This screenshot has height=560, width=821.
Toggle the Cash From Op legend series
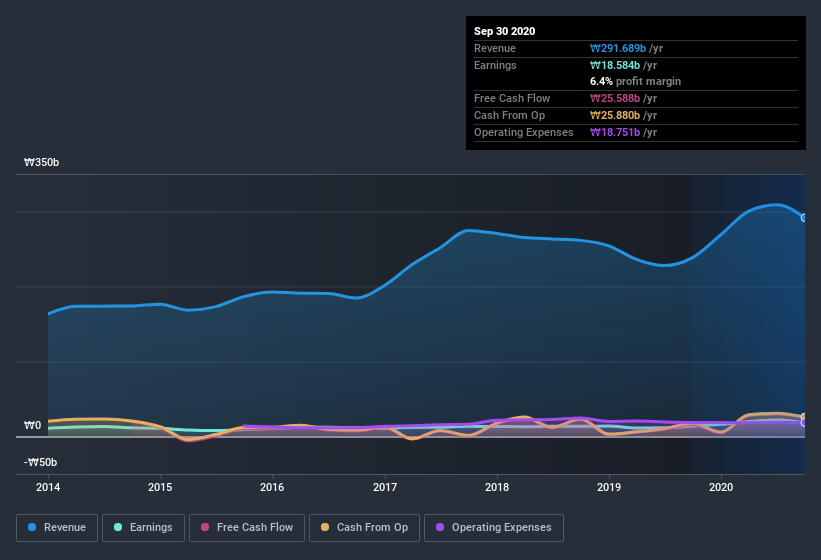coord(365,527)
